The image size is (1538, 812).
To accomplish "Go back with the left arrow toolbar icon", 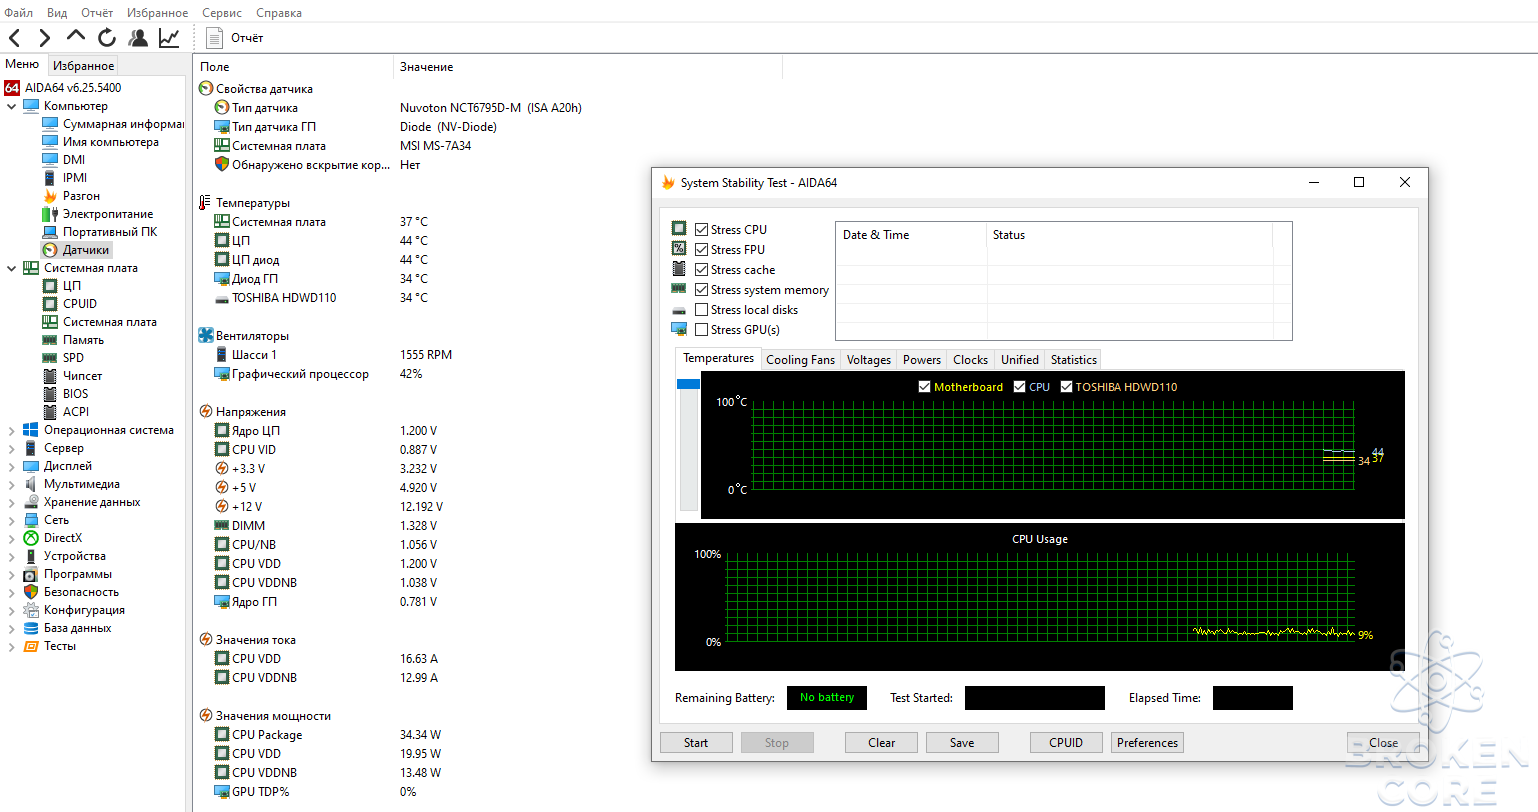I will click(x=14, y=38).
